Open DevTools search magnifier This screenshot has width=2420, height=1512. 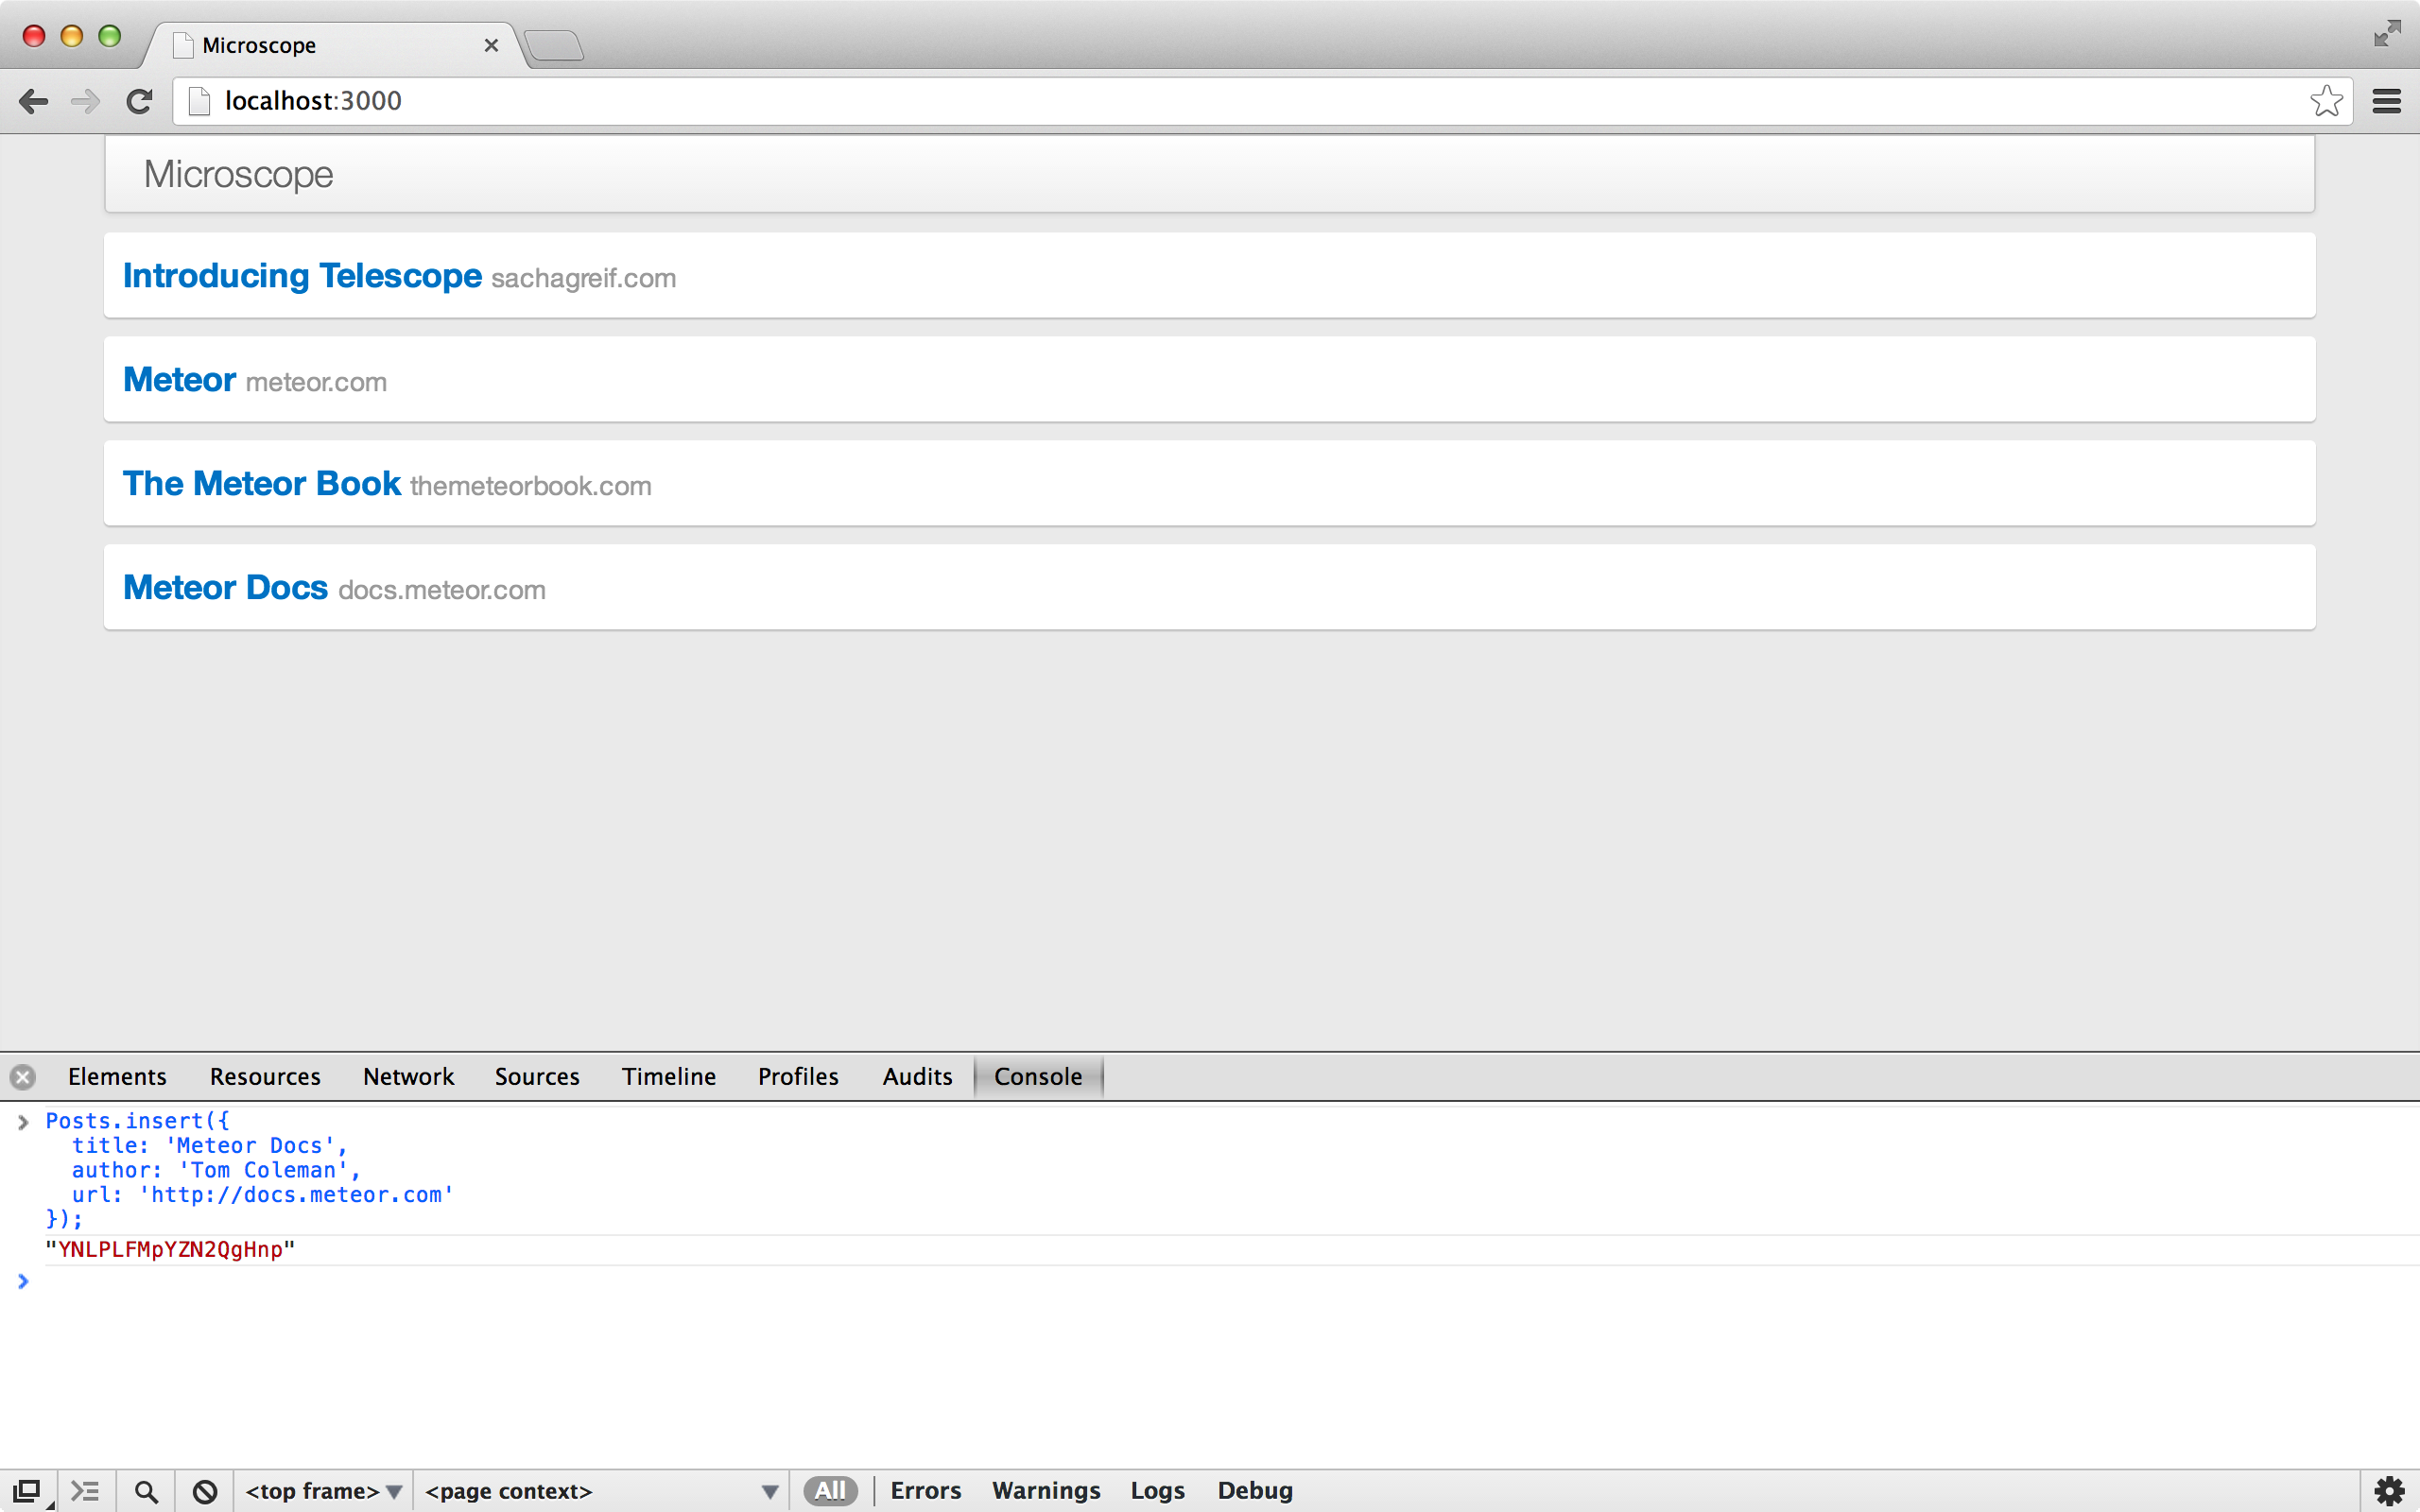coord(146,1491)
